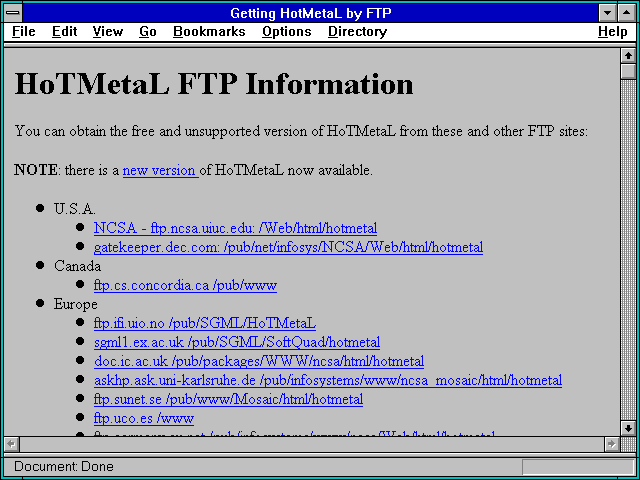
Task: Click the horizontal scrollbar right arrow
Action: 611,444
